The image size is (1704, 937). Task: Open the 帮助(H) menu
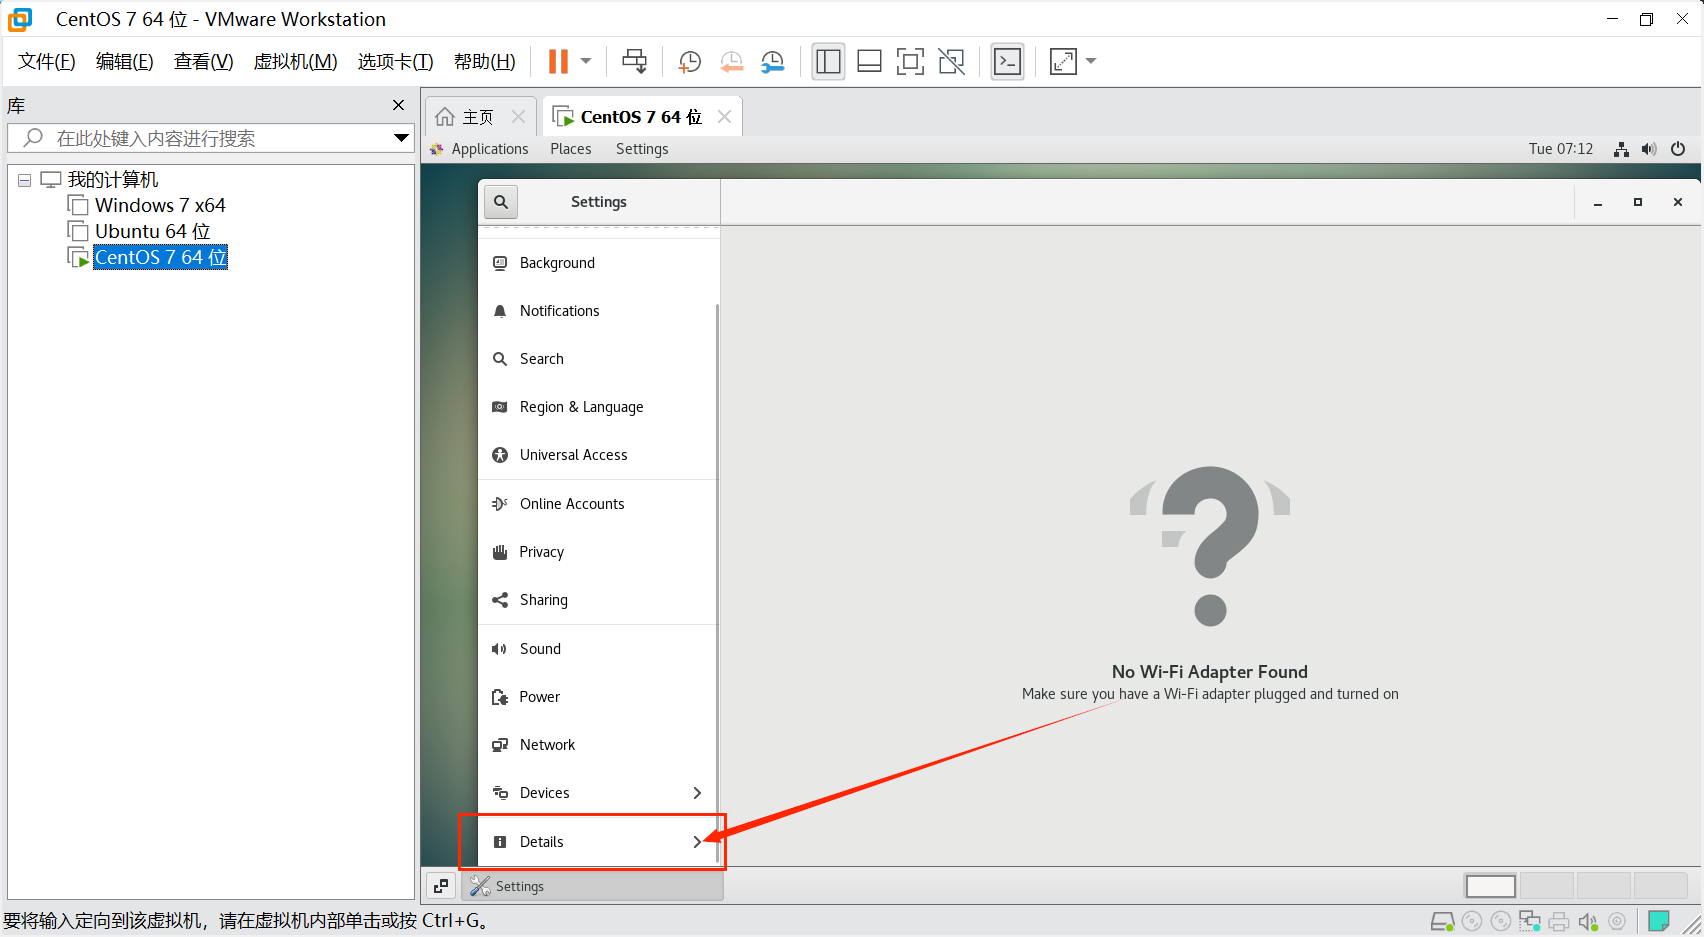(x=485, y=62)
